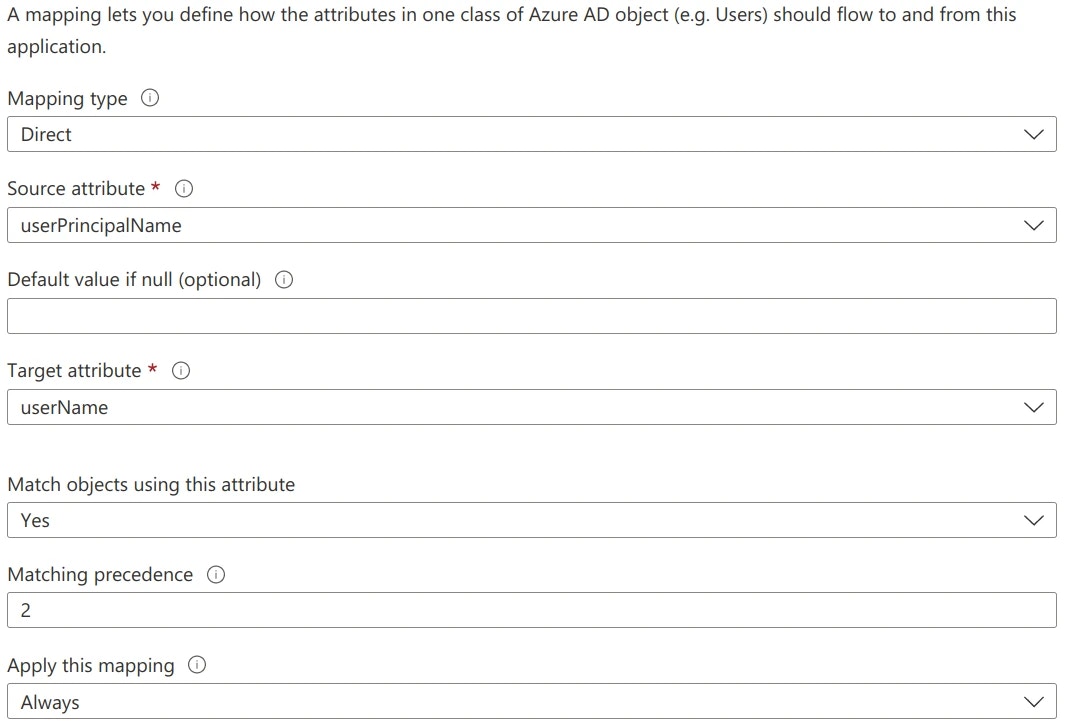The image size is (1080, 721).
Task: Click the info icon beside Target attribute
Action: pyautogui.click(x=181, y=371)
